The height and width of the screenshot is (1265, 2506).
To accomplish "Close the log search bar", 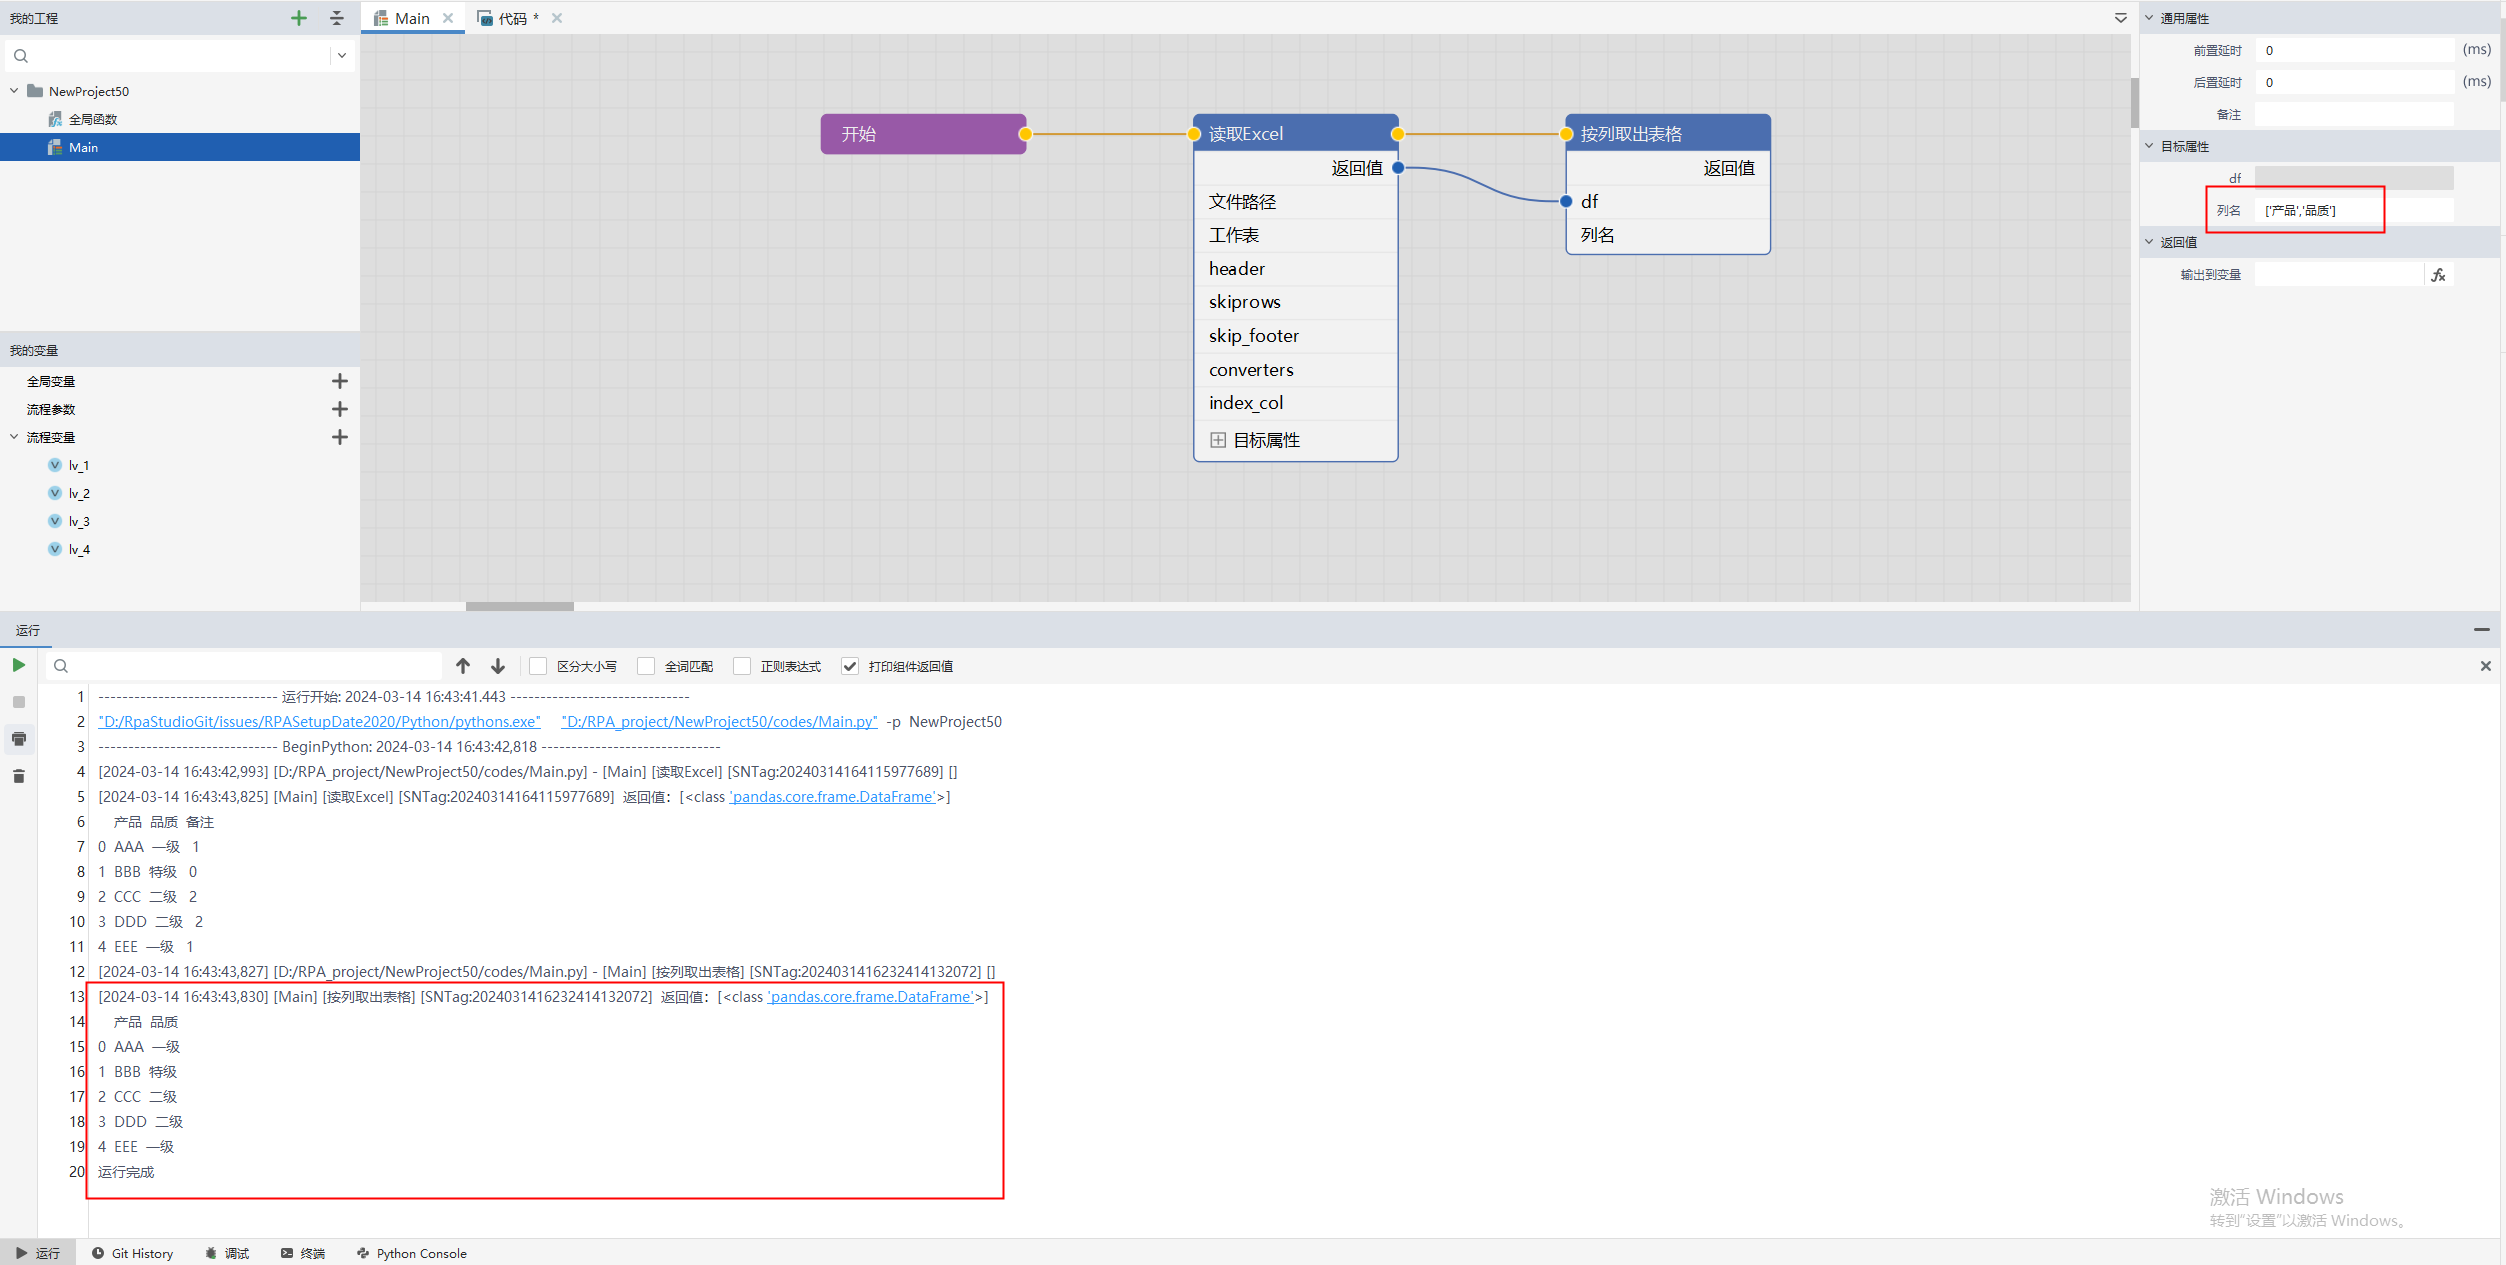I will coord(2486,666).
